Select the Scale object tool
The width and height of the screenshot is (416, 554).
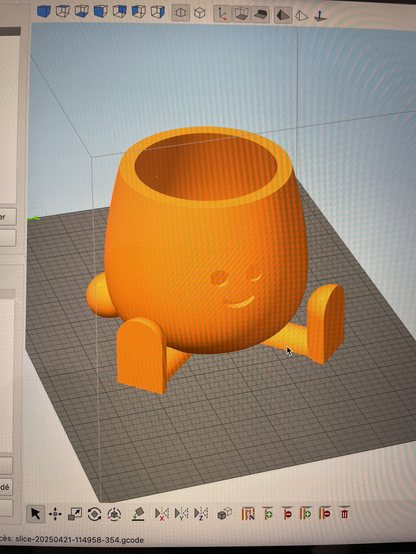(75, 514)
